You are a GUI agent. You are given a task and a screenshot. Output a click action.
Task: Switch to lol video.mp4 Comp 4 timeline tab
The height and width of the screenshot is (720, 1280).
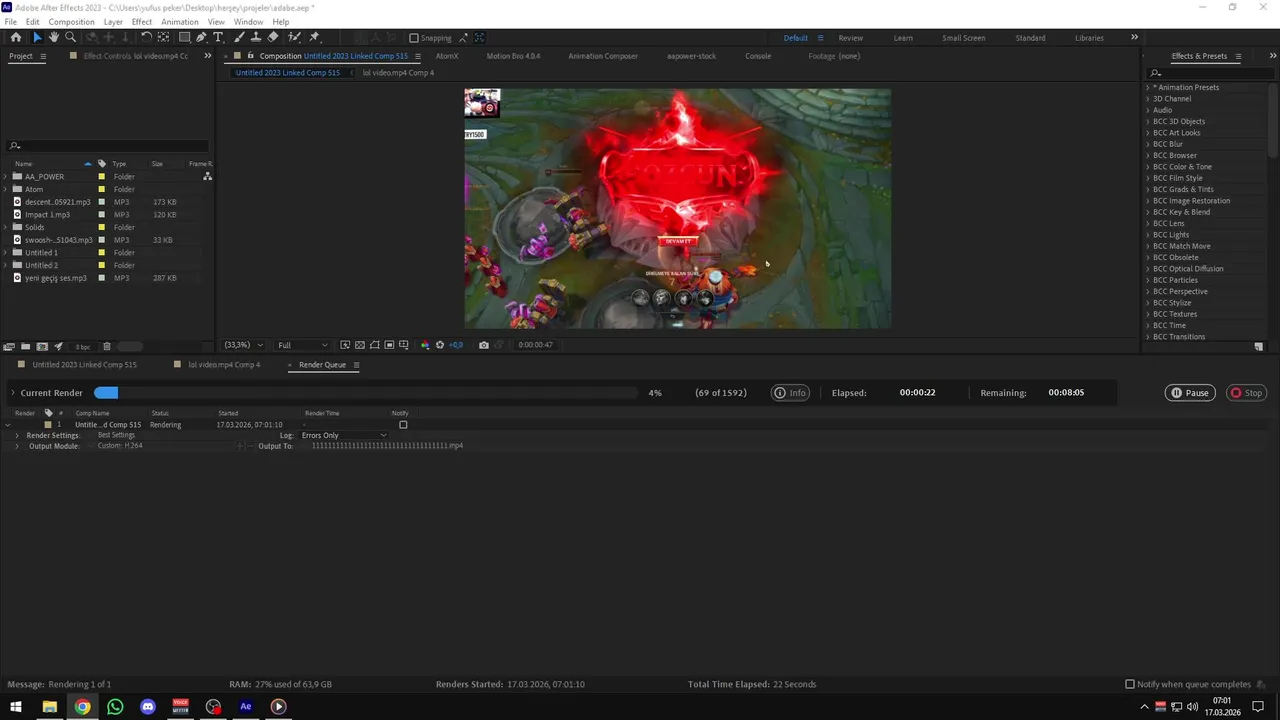coord(224,365)
